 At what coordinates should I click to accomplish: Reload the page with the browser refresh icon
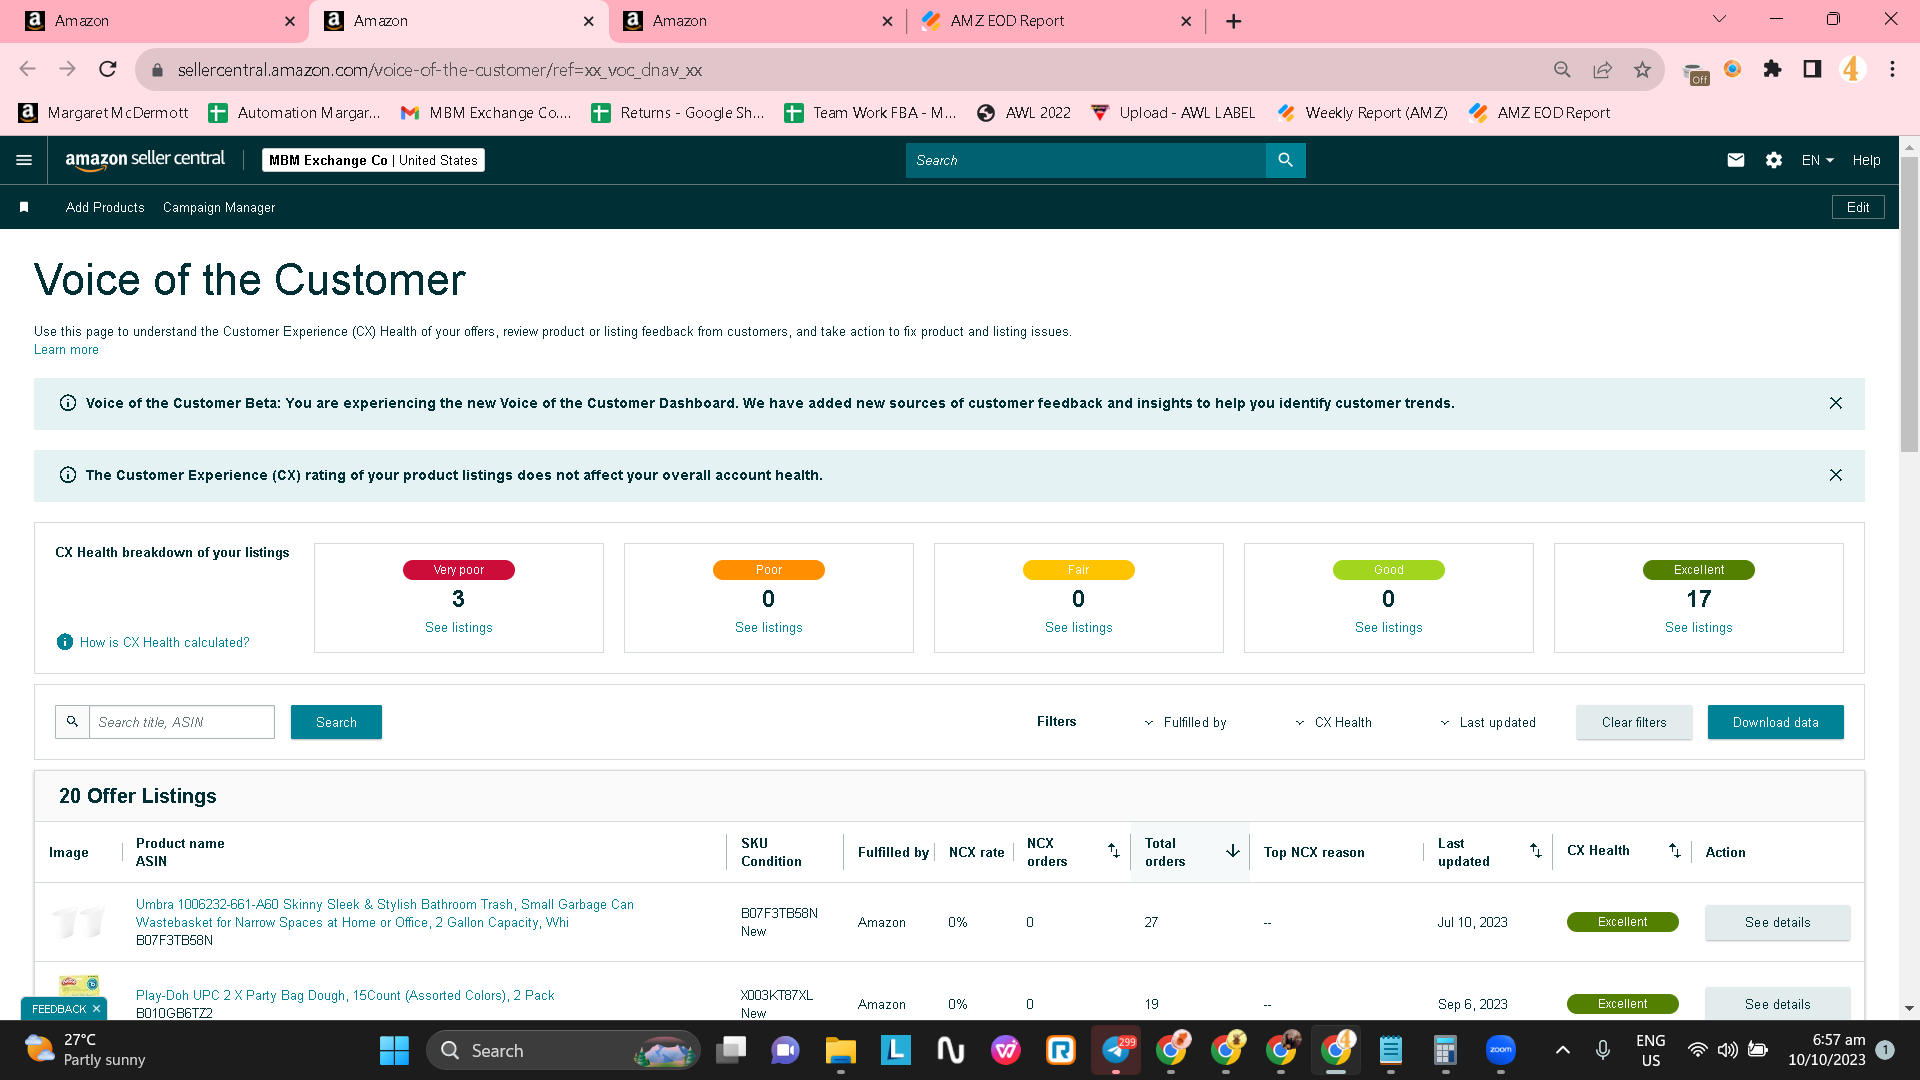click(x=108, y=69)
